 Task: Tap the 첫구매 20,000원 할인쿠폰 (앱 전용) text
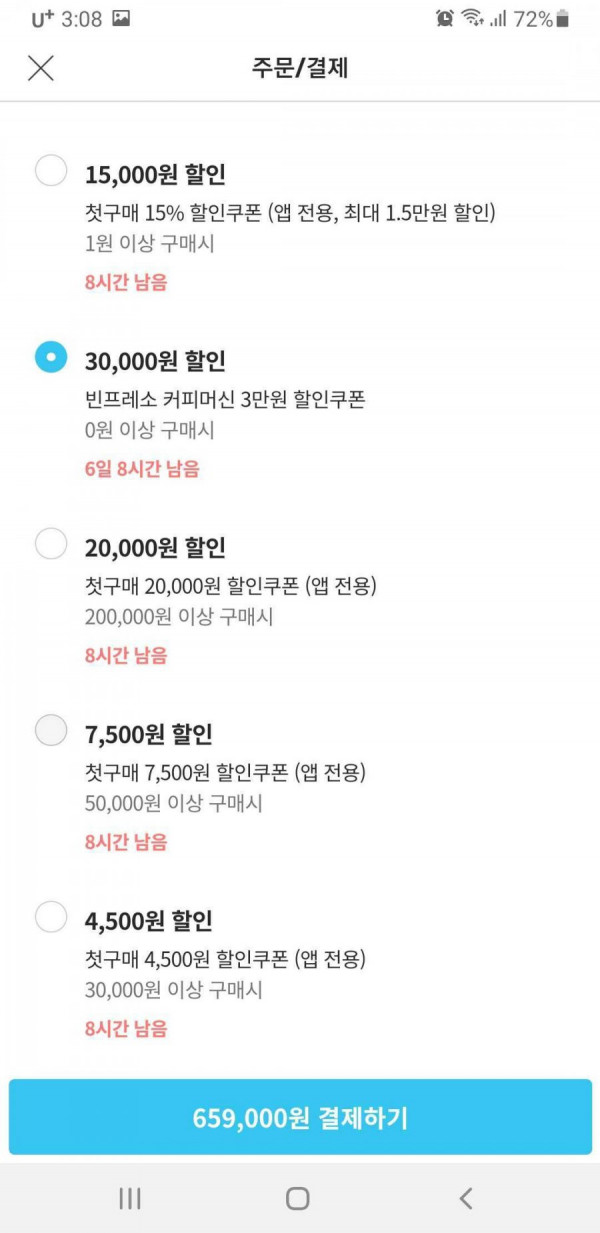pyautogui.click(x=231, y=587)
